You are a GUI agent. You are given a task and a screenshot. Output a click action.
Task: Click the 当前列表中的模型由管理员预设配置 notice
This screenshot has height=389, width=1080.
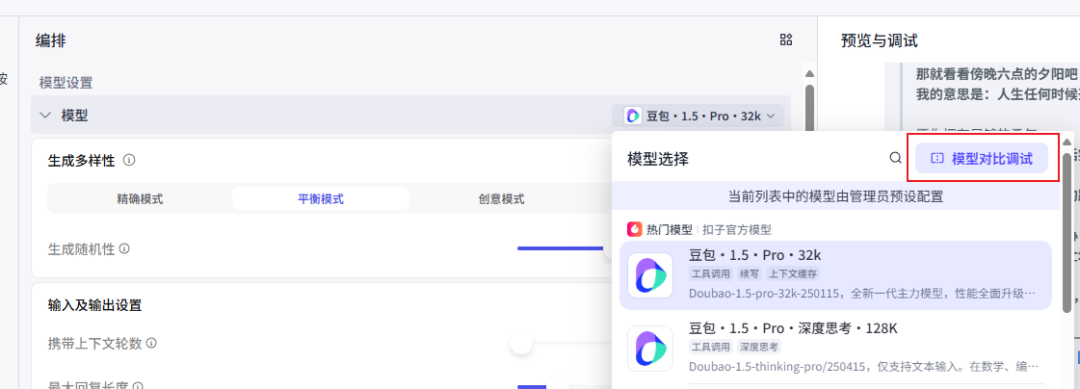[x=835, y=196]
